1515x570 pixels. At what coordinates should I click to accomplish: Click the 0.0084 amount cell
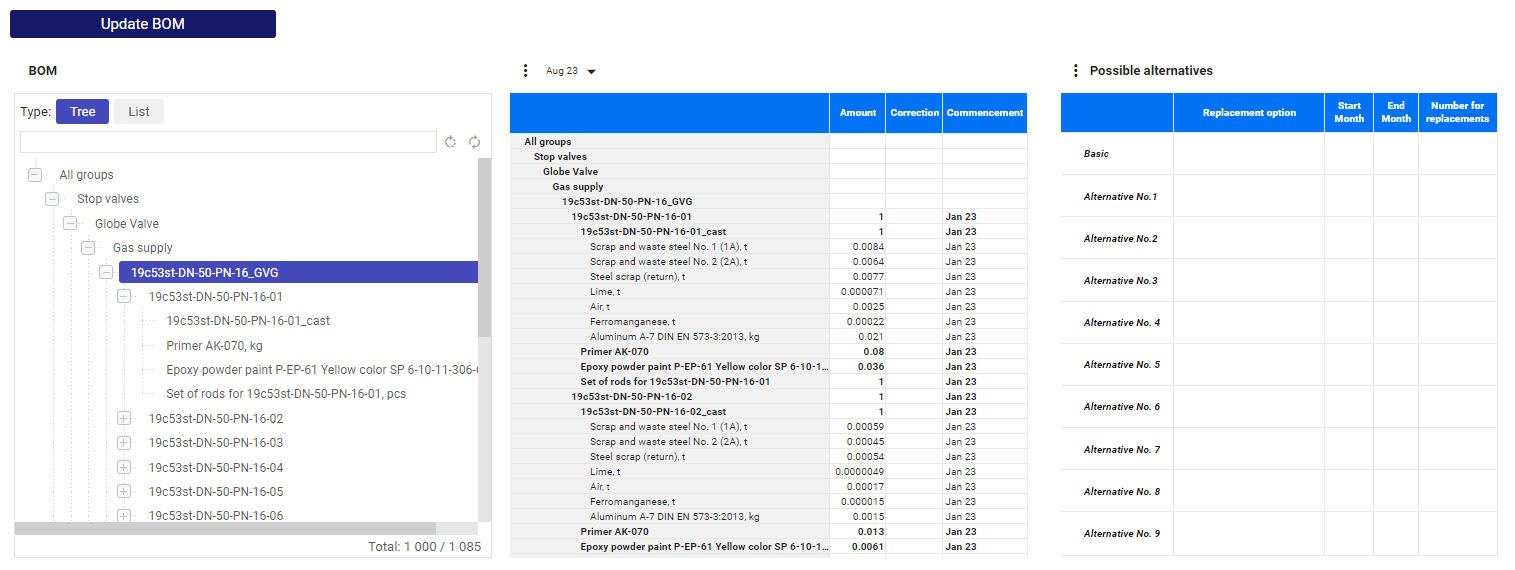click(x=857, y=246)
